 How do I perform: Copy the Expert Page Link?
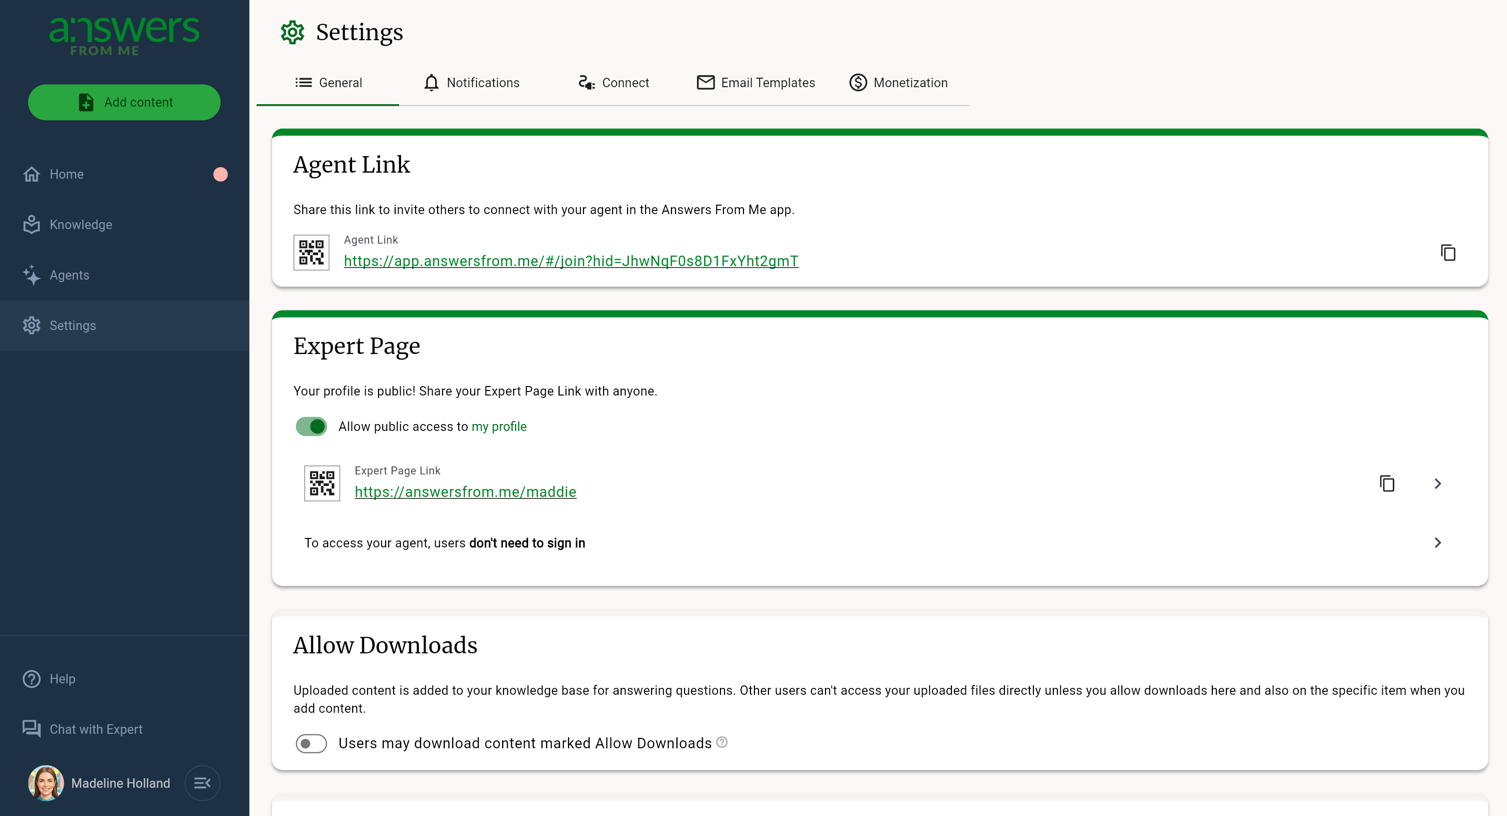click(1387, 484)
